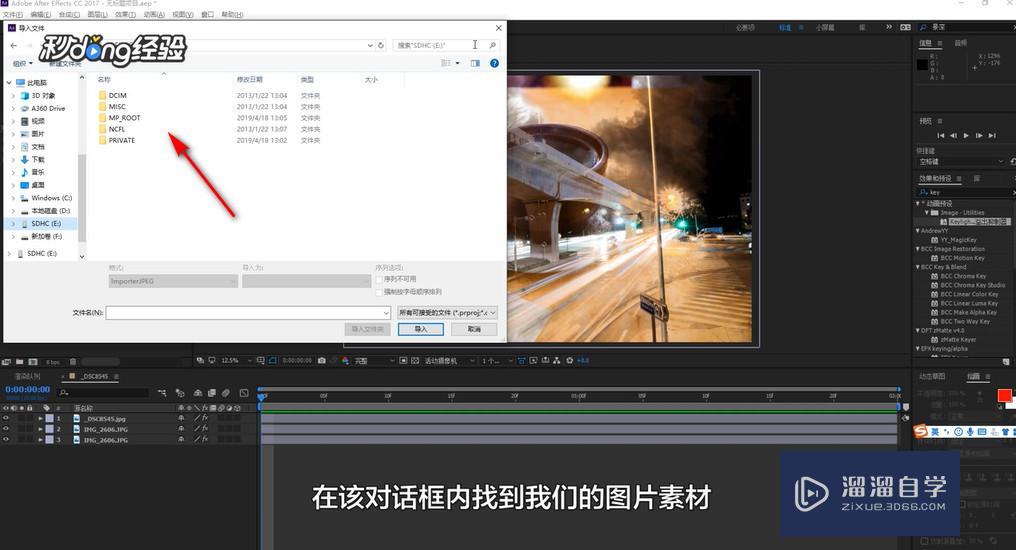This screenshot has height=550, width=1016.
Task: Open the file name history dropdown
Action: point(386,313)
